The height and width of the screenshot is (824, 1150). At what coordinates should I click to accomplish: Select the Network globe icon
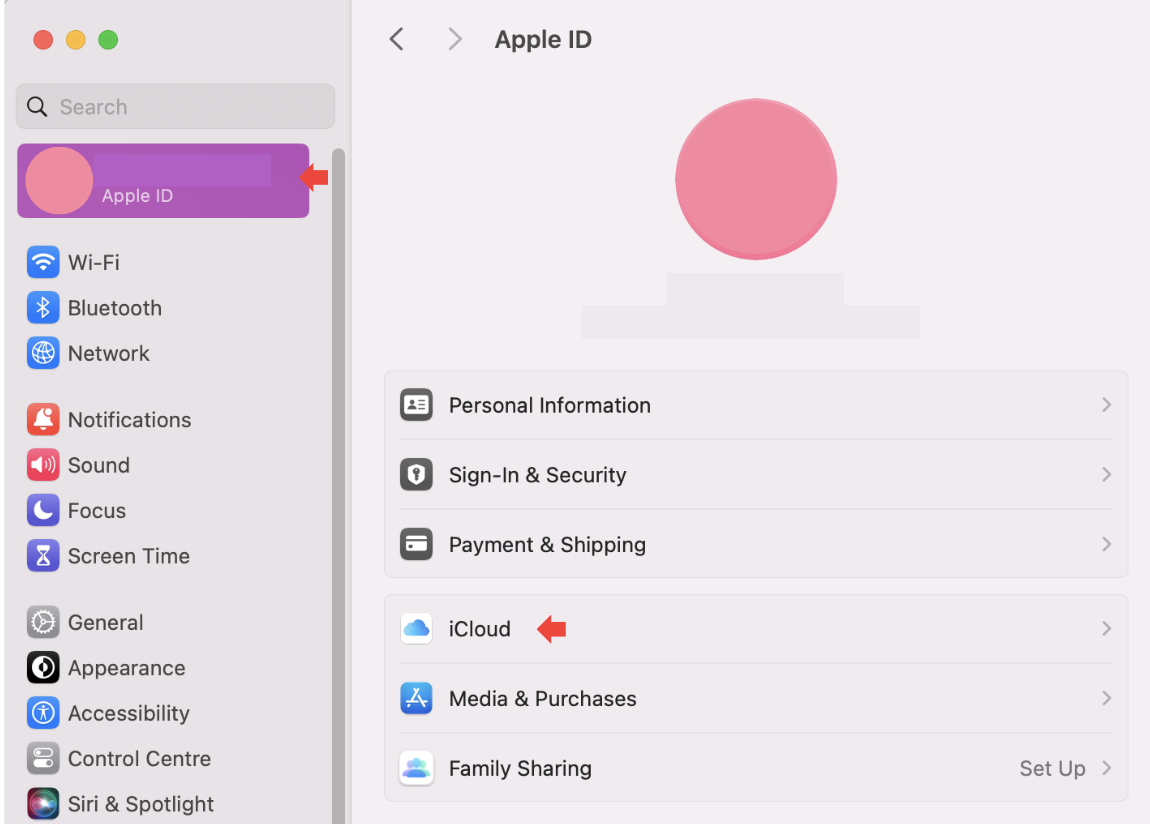[43, 353]
